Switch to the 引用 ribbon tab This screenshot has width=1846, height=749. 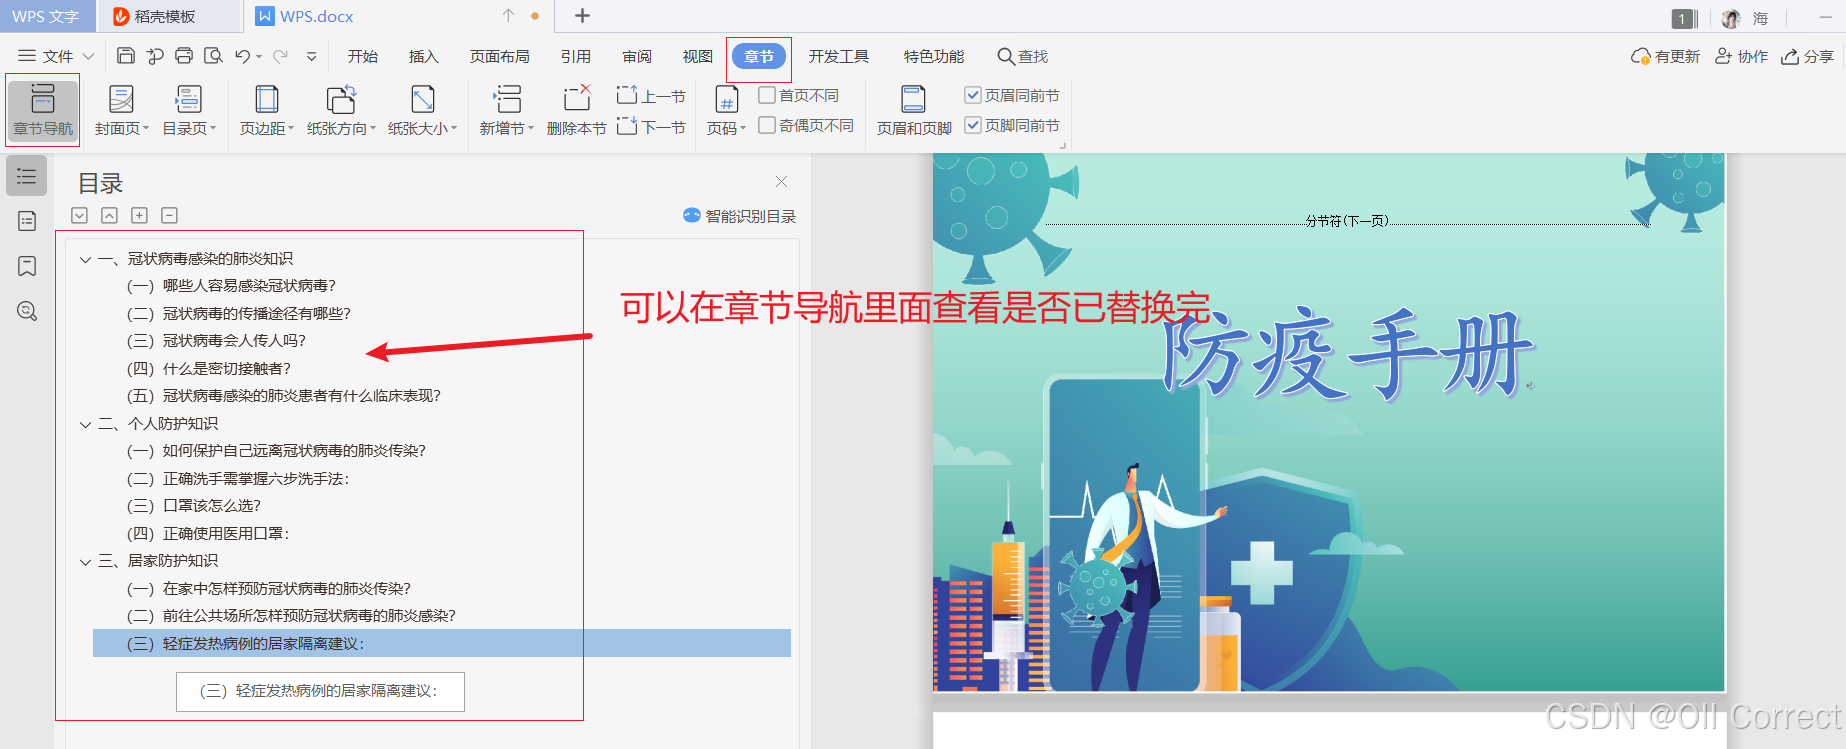tap(576, 56)
